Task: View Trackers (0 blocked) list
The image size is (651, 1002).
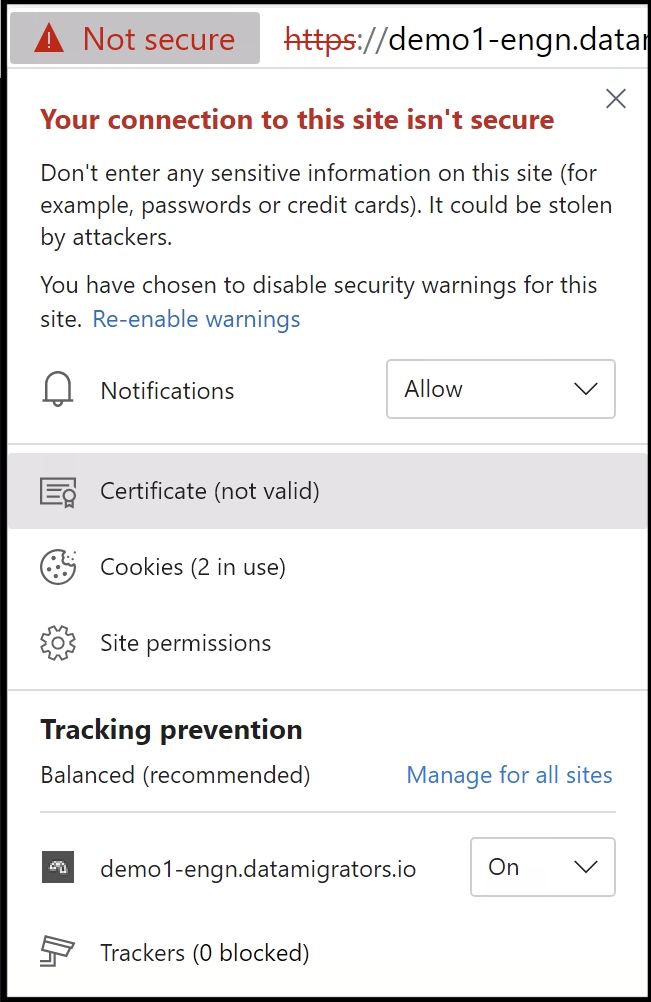Action: (x=205, y=952)
